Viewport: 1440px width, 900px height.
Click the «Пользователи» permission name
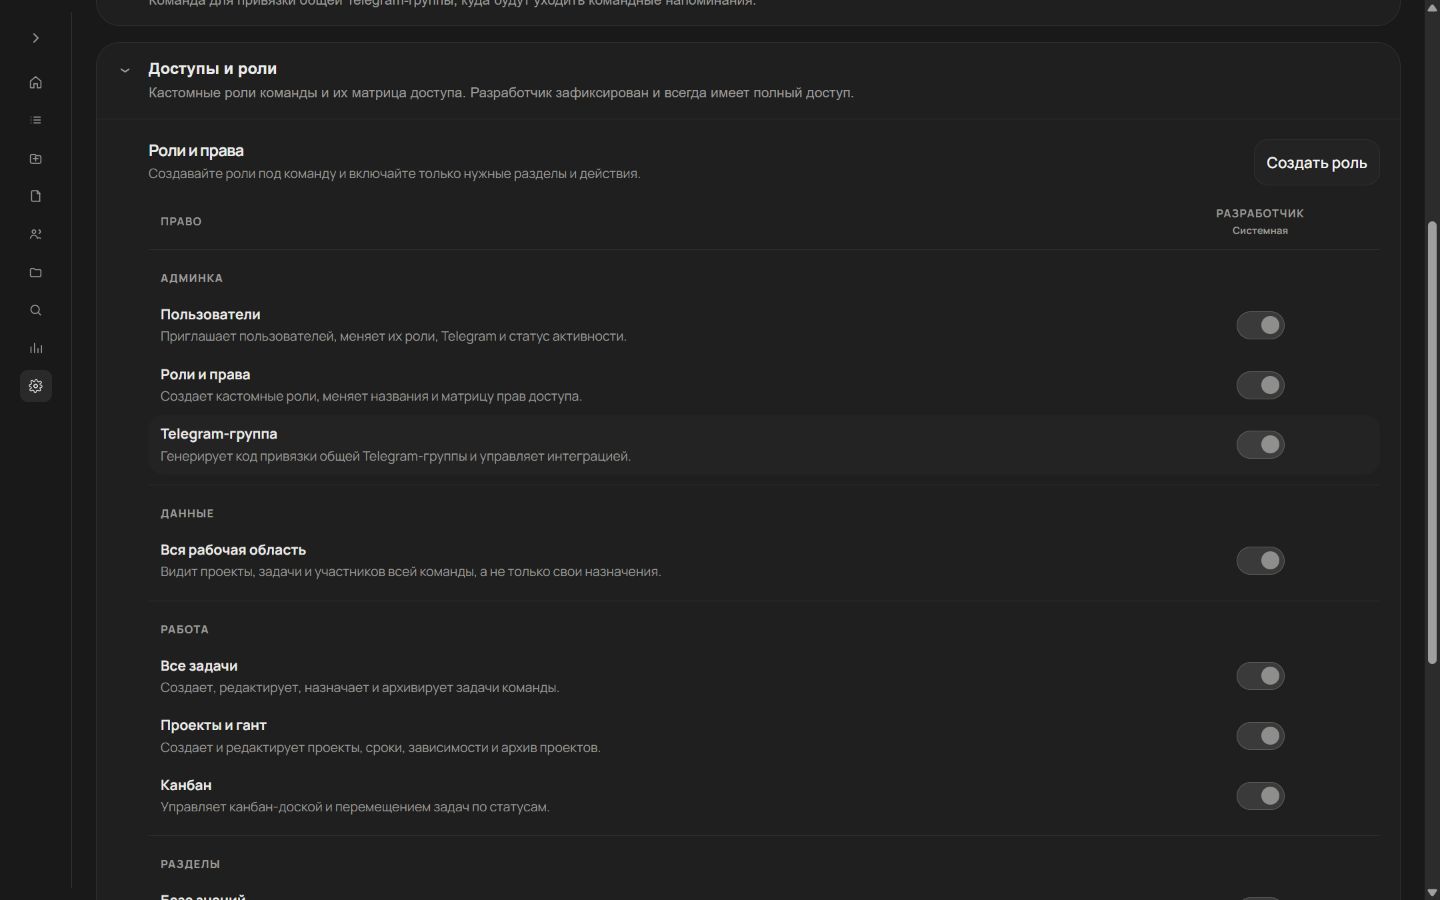(x=210, y=315)
